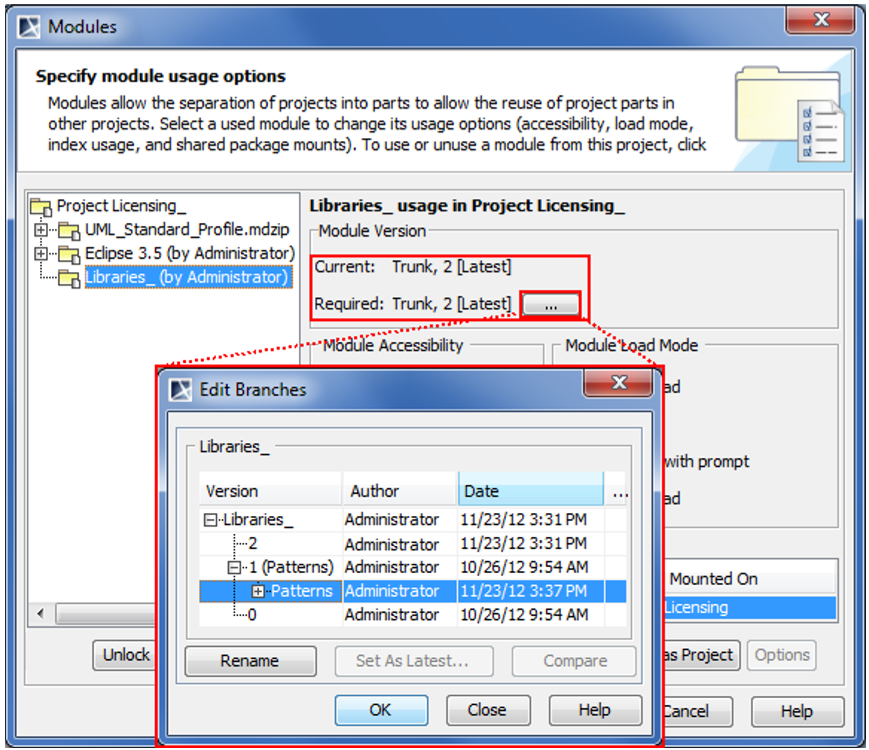Confirm with OK in Edit Branches
This screenshot has height=750, width=869.
click(381, 710)
